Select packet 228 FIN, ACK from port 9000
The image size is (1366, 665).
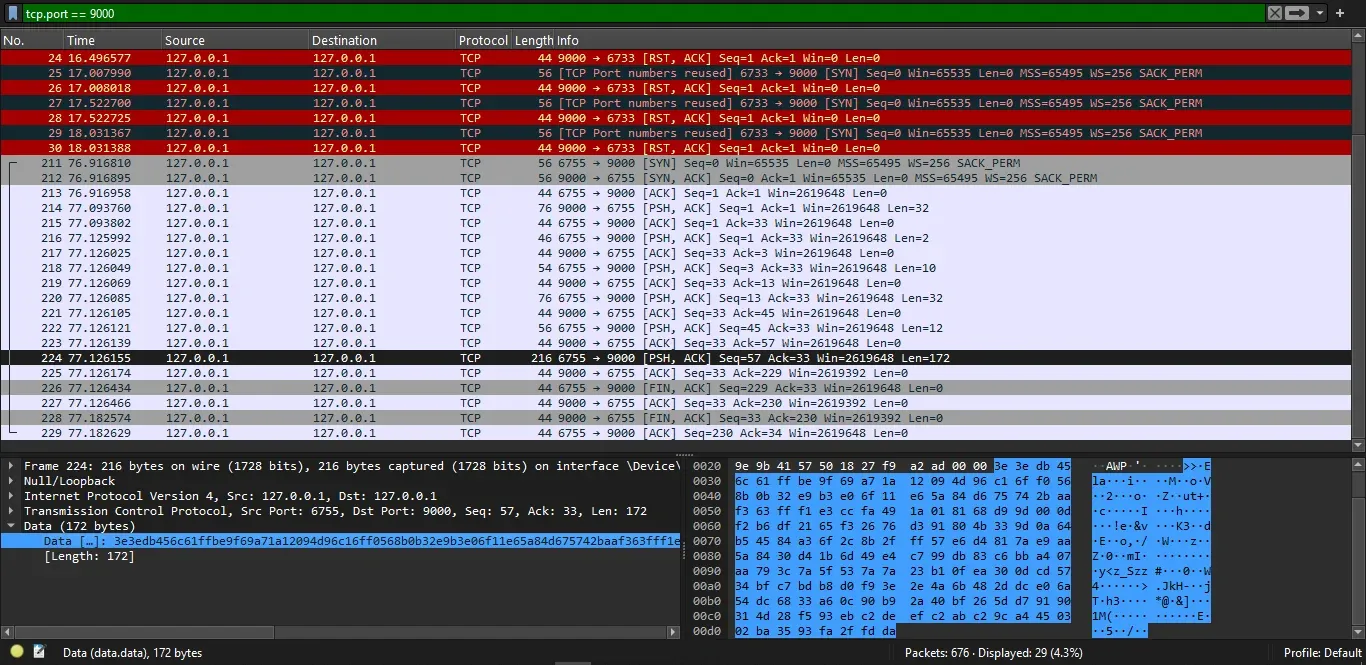click(x=675, y=418)
